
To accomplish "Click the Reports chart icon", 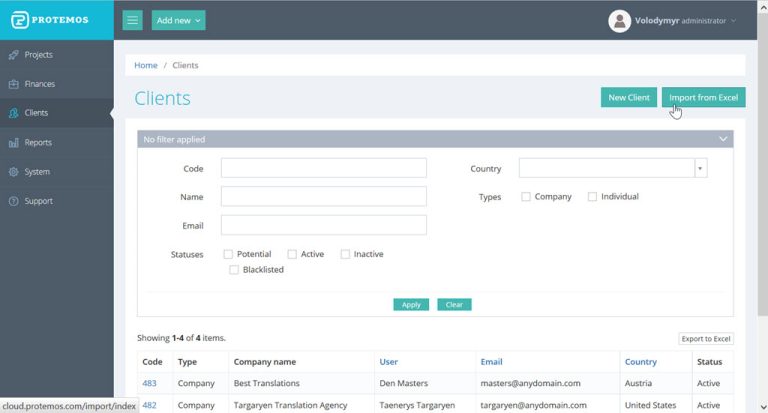I will 14,143.
